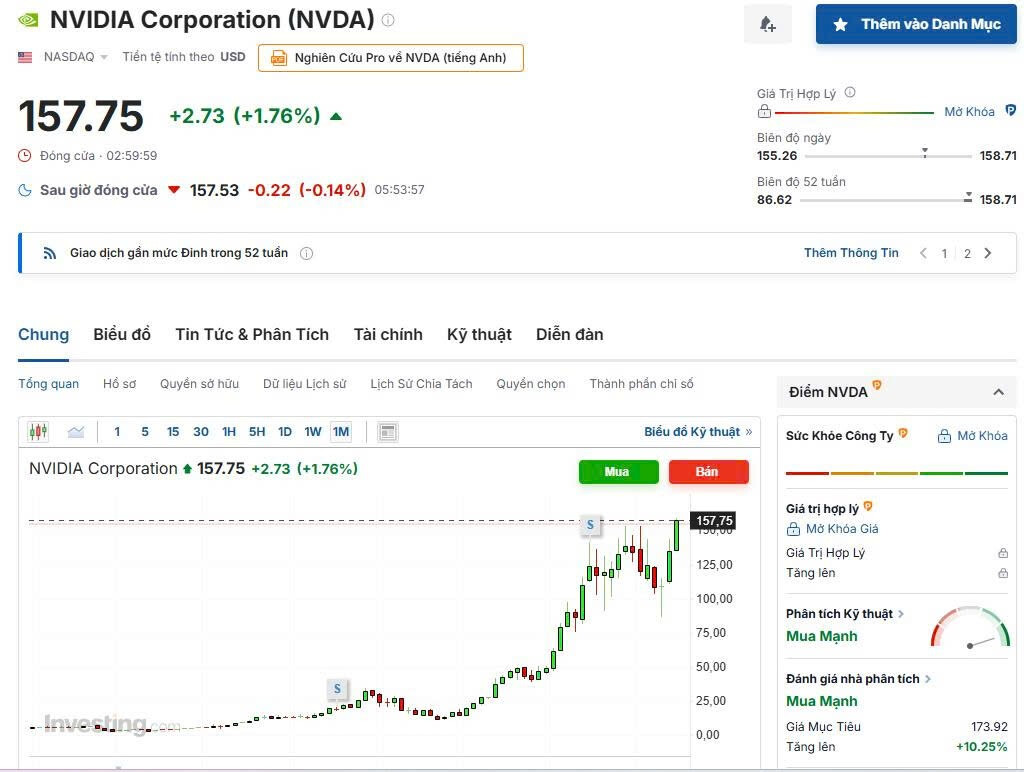Open NASDAQ exchange dropdown
Image resolution: width=1024 pixels, height=772 pixels.
(x=76, y=57)
